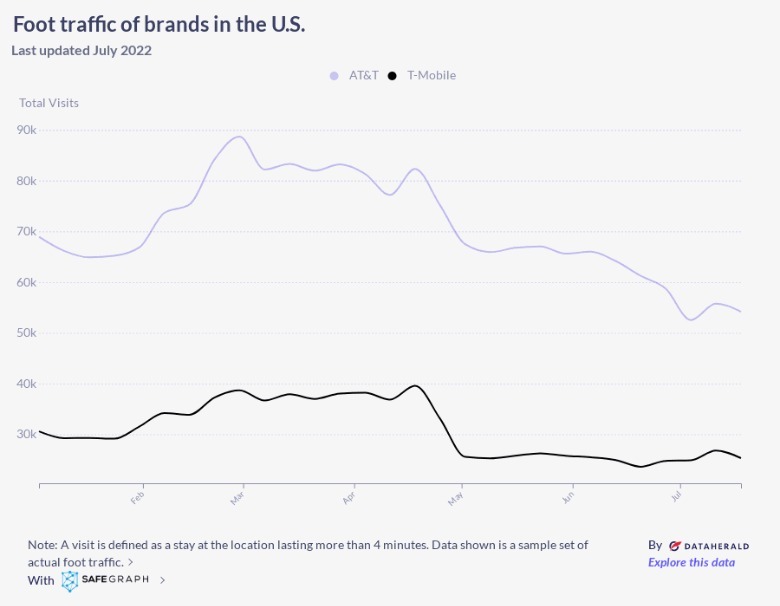This screenshot has width=780, height=606.
Task: Click the DataHerald logo icon
Action: (675, 546)
